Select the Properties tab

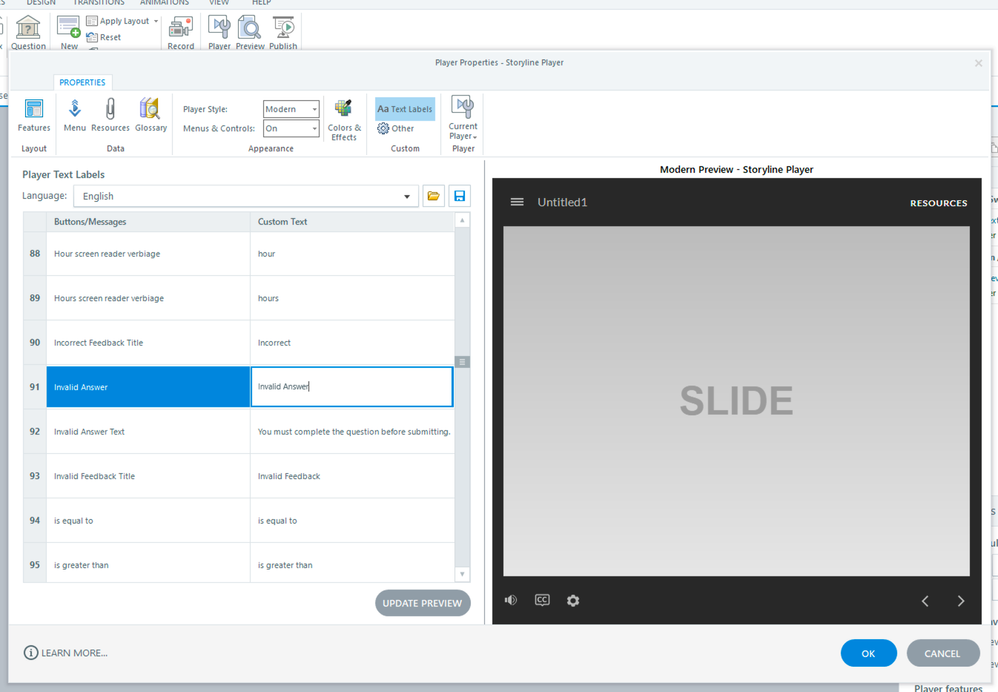pos(82,82)
